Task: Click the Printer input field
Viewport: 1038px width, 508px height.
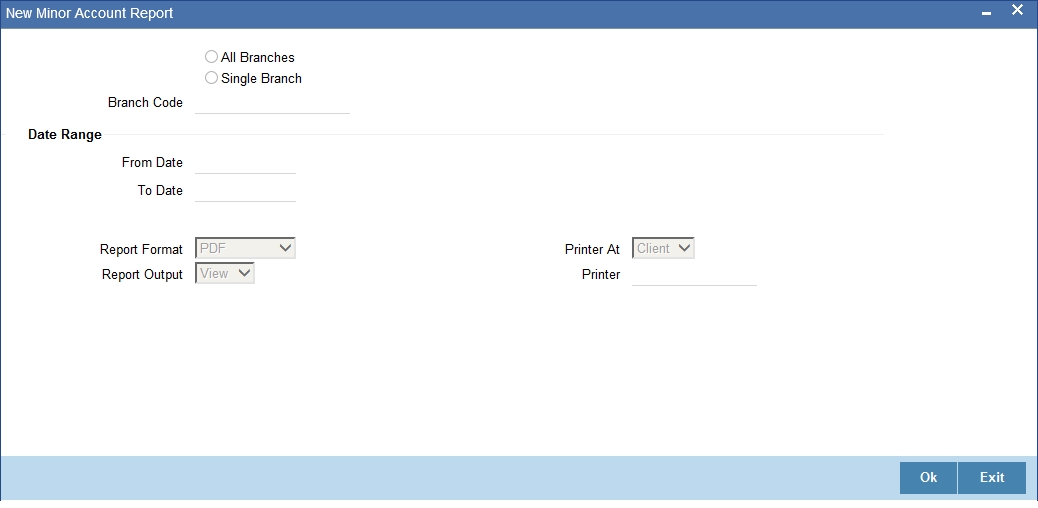Action: coord(694,274)
